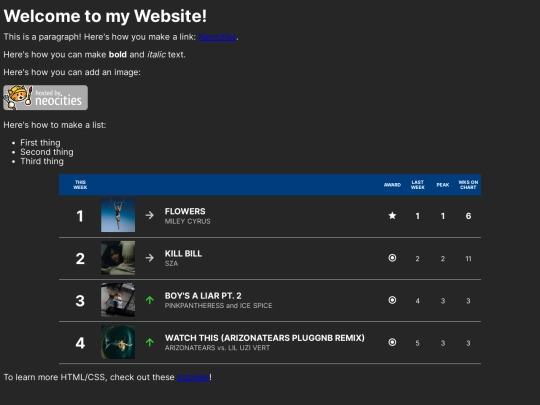Image resolution: width=540 pixels, height=405 pixels.
Task: Click the KILL BILL song title
Action: coord(183,253)
